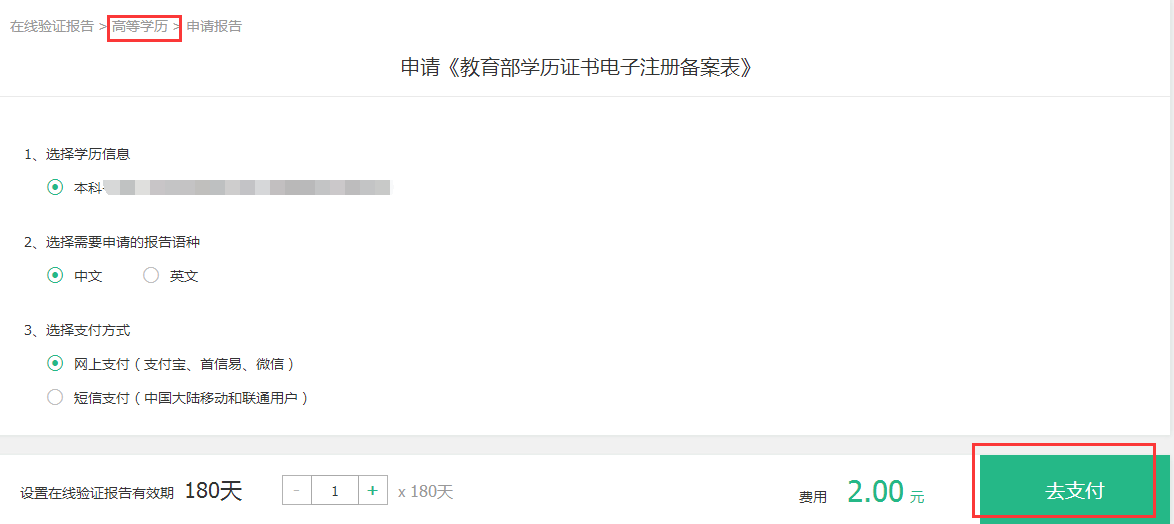
Task: Click the 设置在线验证报告有效期 label
Action: pyautogui.click(x=97, y=493)
